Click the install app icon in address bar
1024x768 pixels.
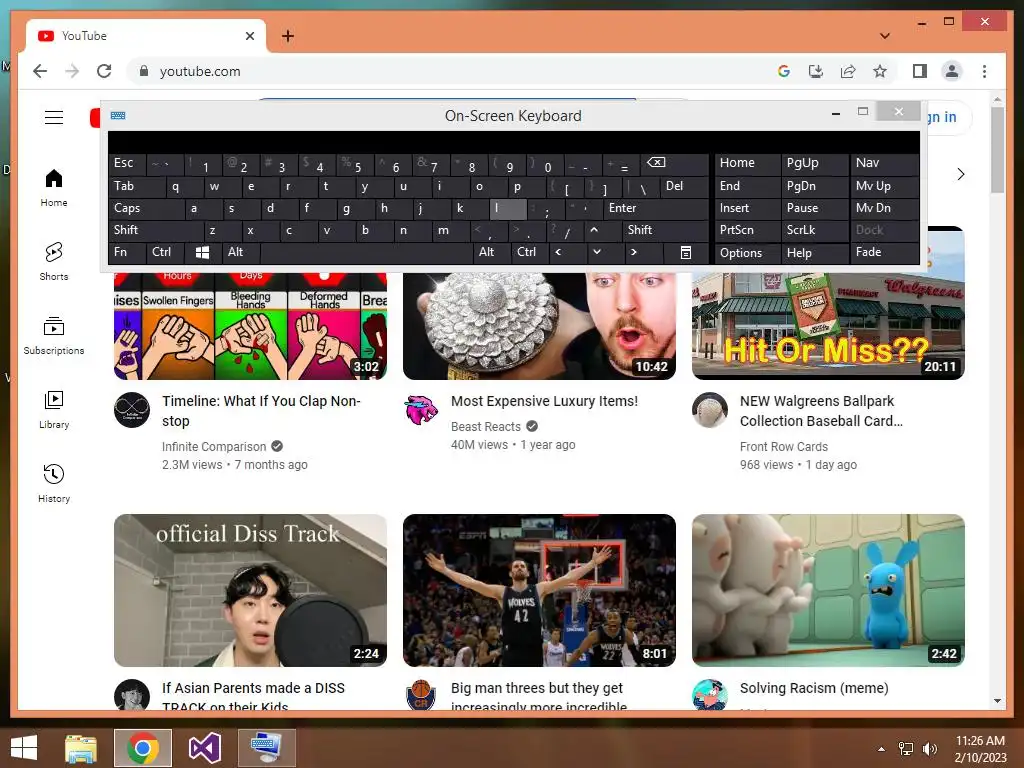816,71
